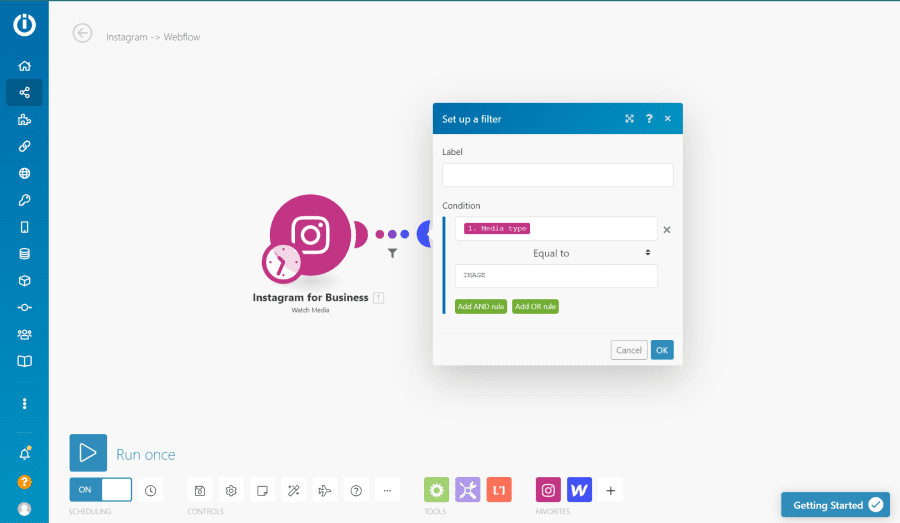Open the Keys icon in the sidebar
Screen dimensions: 900x523
24,200
